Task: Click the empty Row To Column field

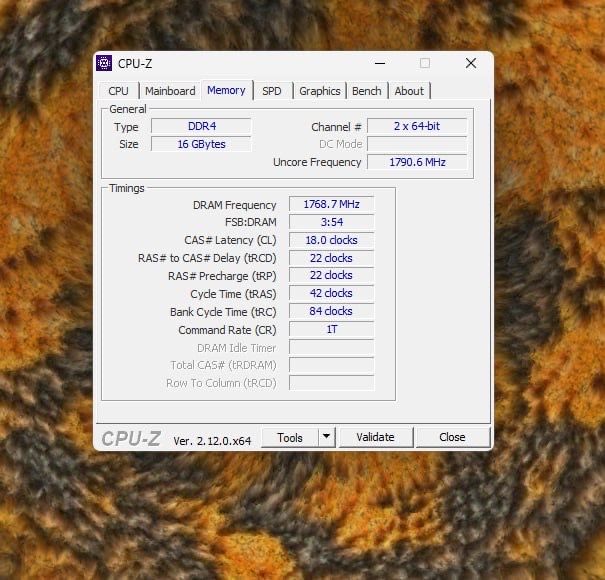Action: click(331, 383)
